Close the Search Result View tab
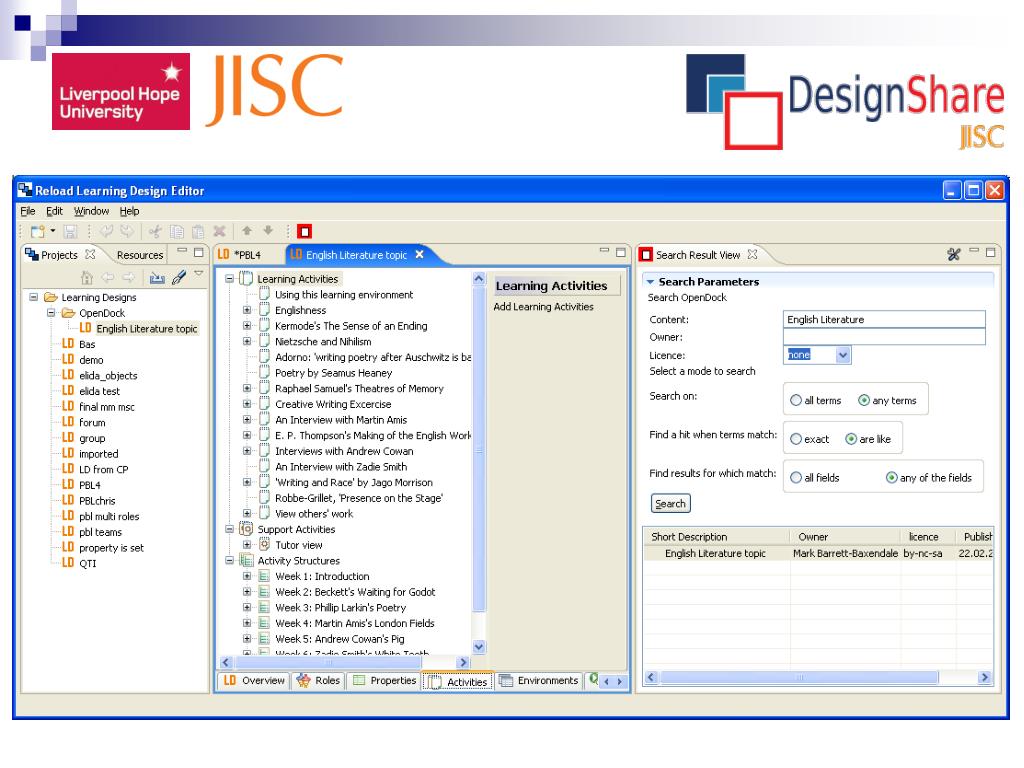Image resolution: width=1024 pixels, height=768 pixels. pos(752,254)
